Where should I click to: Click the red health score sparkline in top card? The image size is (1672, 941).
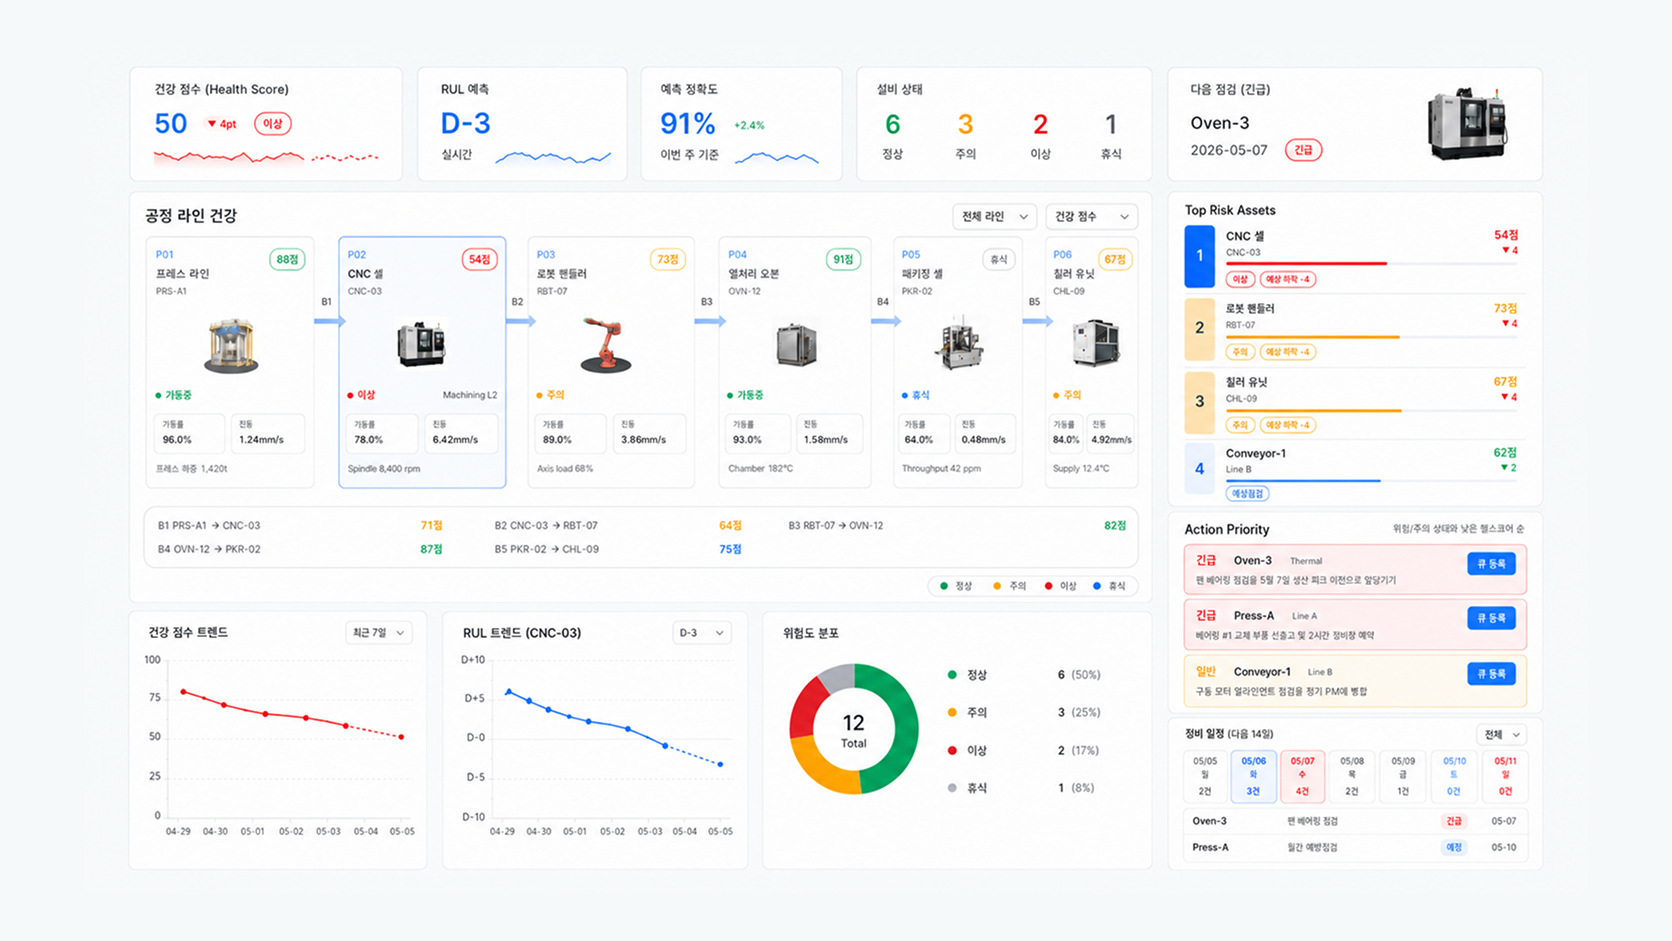coord(266,157)
